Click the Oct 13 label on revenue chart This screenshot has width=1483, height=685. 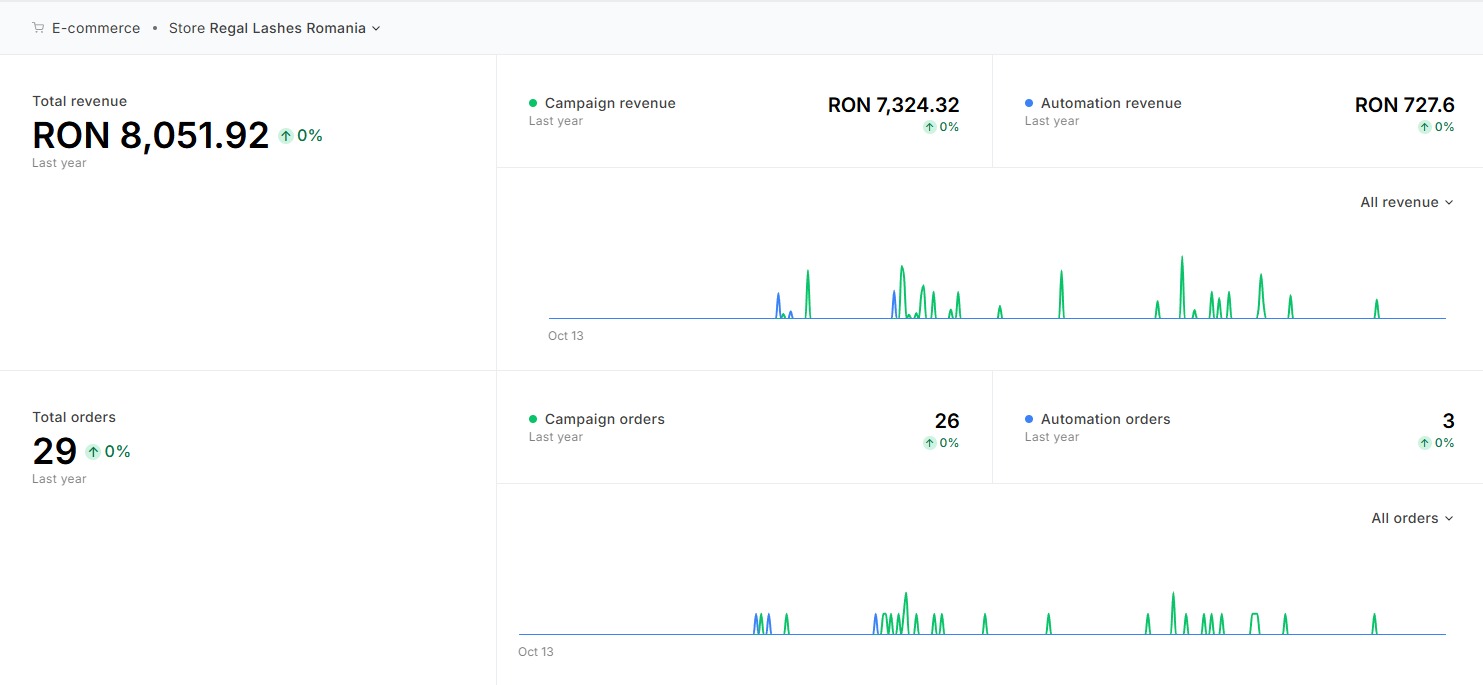565,336
